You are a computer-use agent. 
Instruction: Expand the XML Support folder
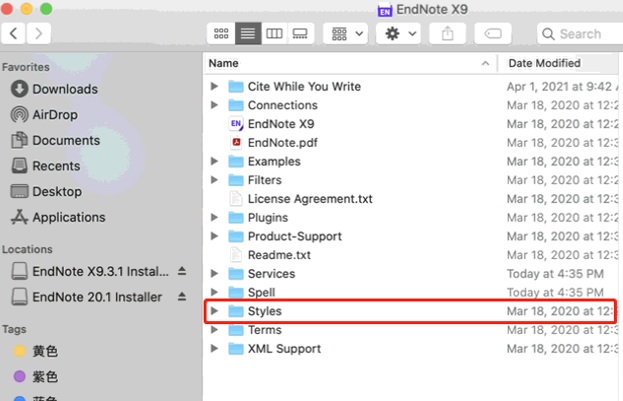(214, 349)
